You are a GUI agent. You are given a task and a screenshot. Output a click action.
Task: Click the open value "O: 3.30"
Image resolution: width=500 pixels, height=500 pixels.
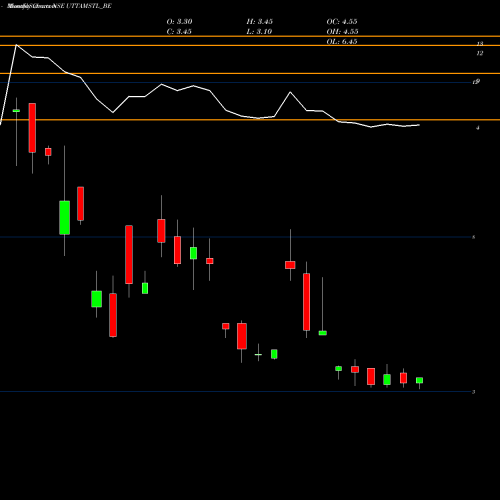(x=179, y=22)
